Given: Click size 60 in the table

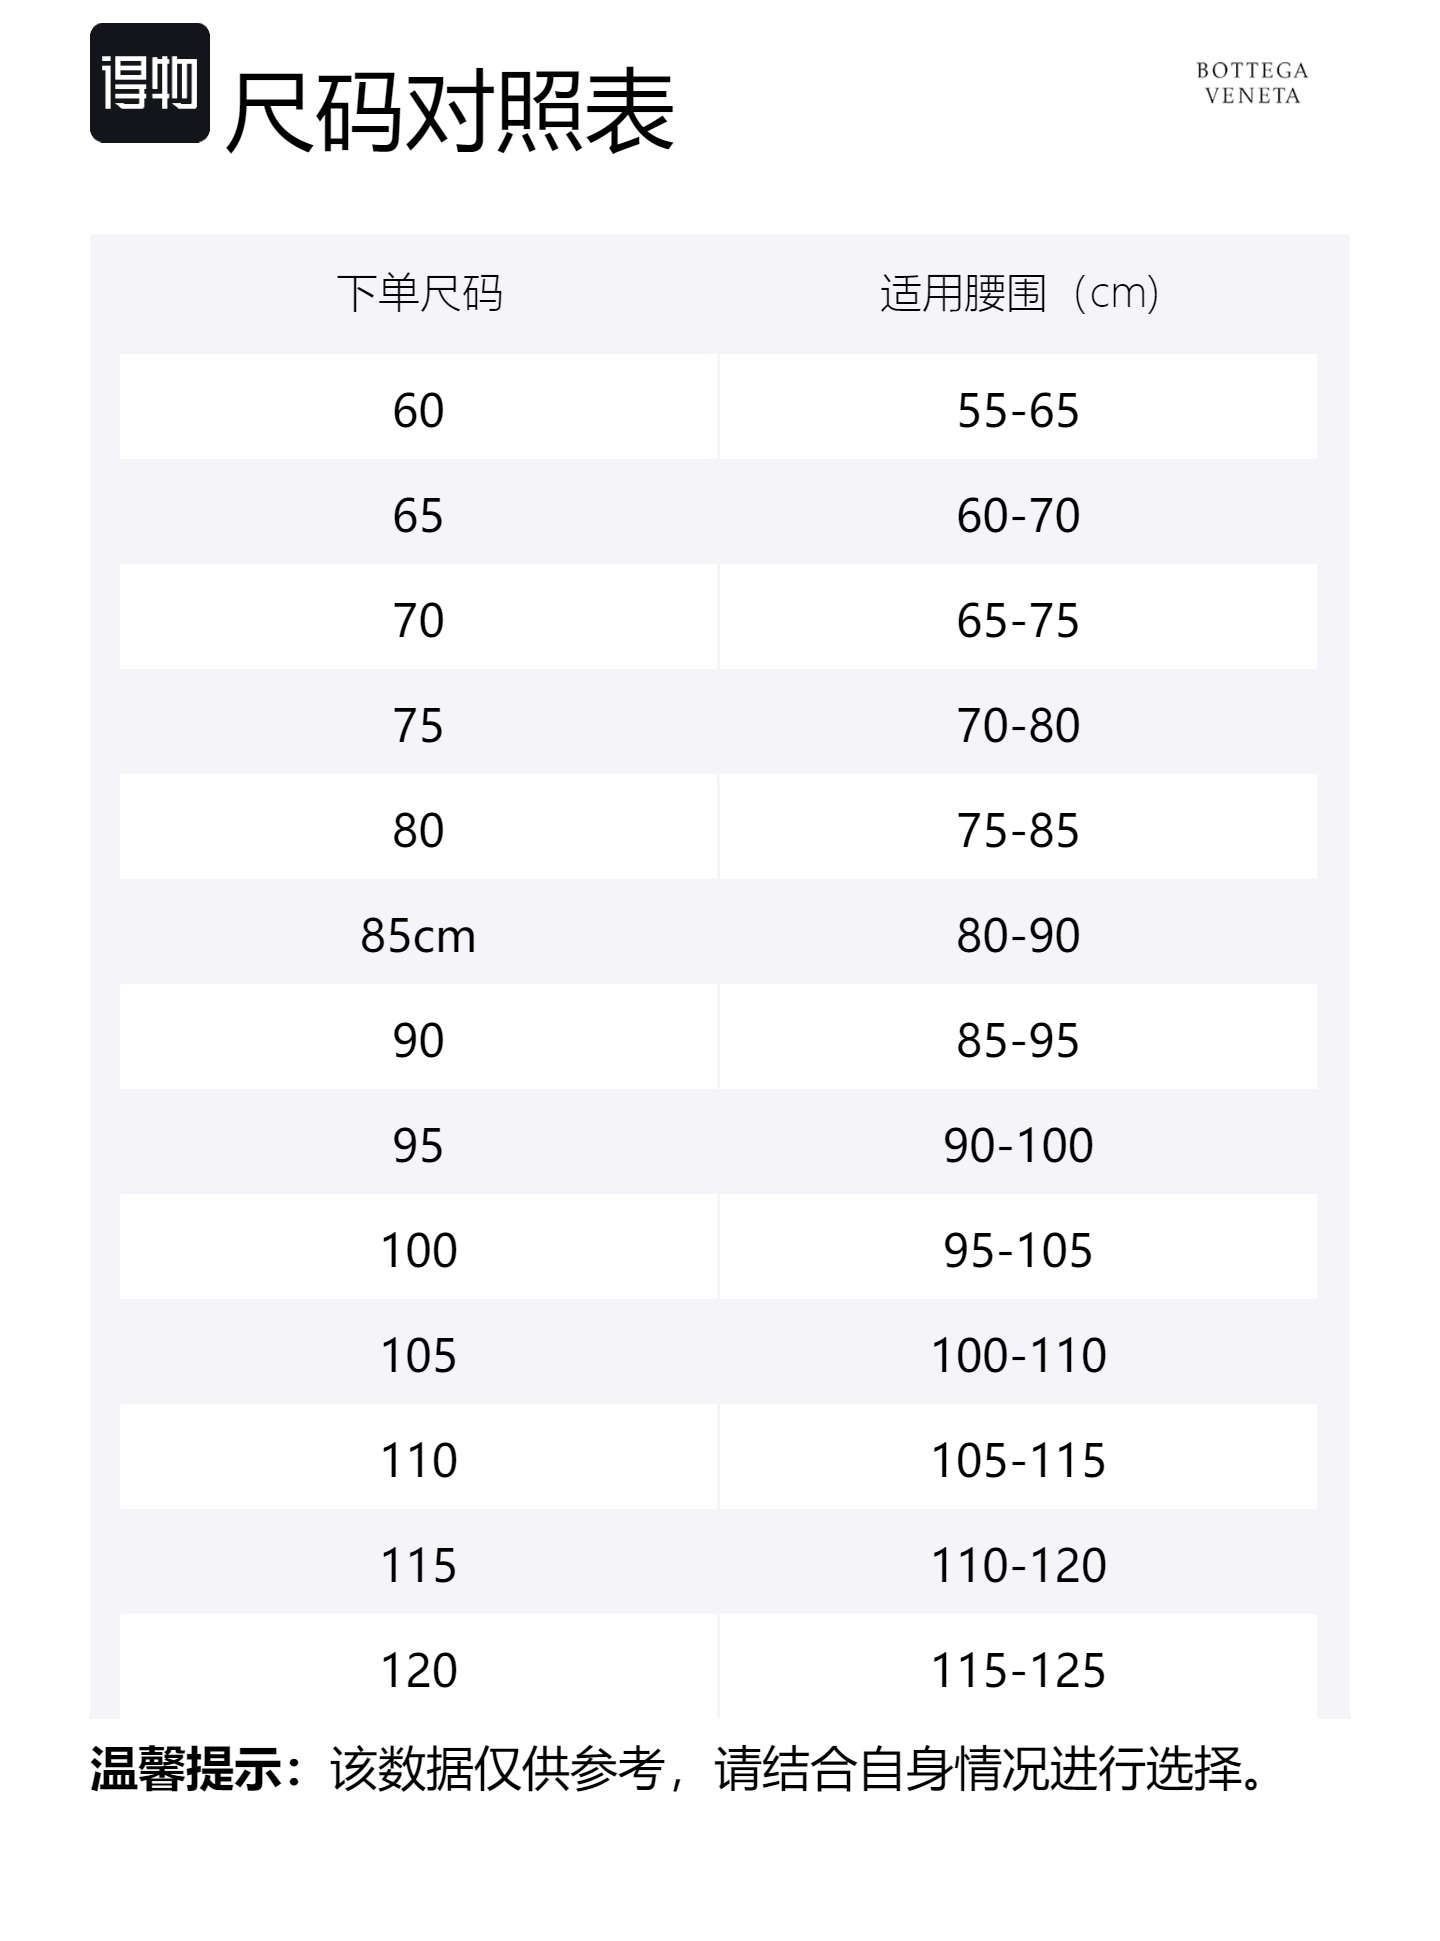Looking at the screenshot, I should click(418, 410).
